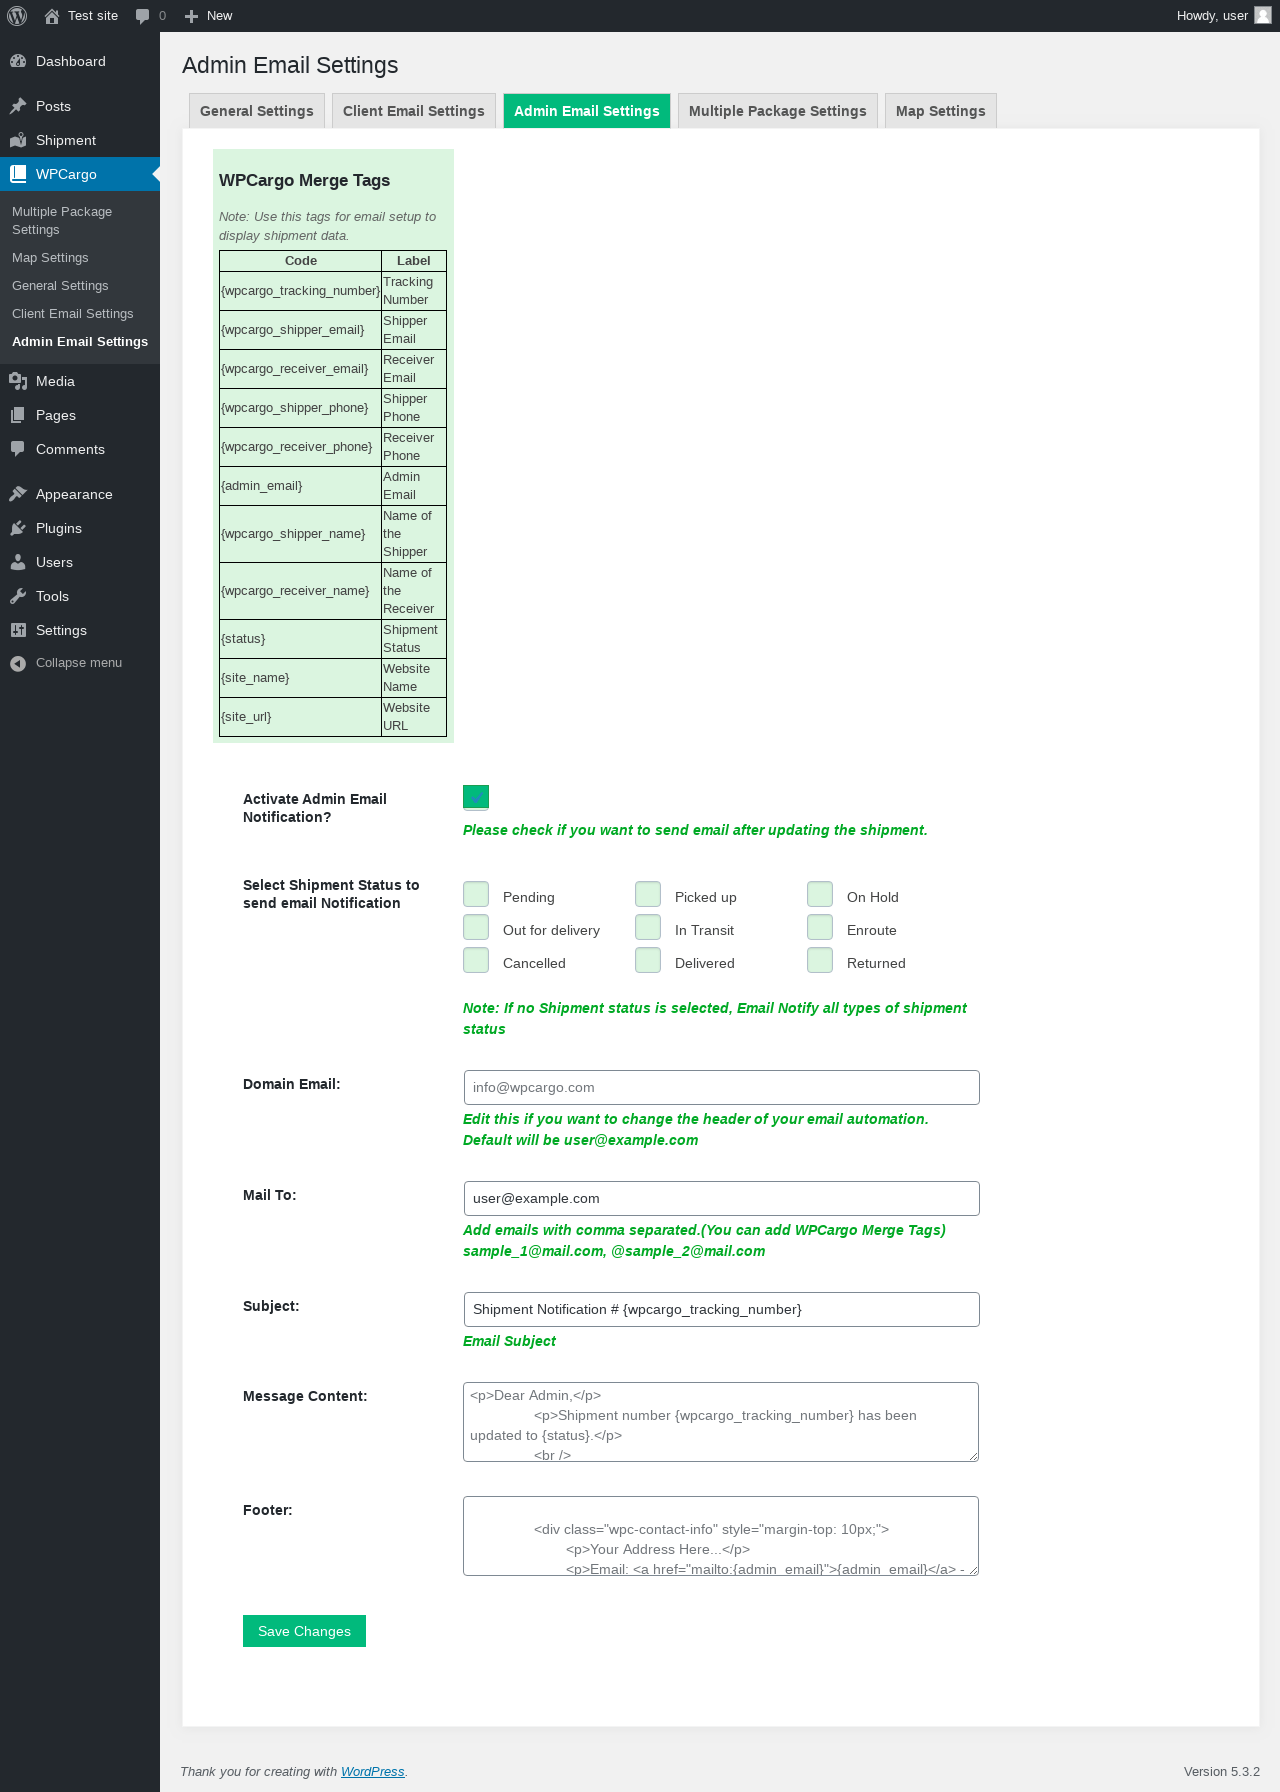The width and height of the screenshot is (1280, 1792).
Task: Check the Delivered status checkbox
Action: pyautogui.click(x=648, y=960)
